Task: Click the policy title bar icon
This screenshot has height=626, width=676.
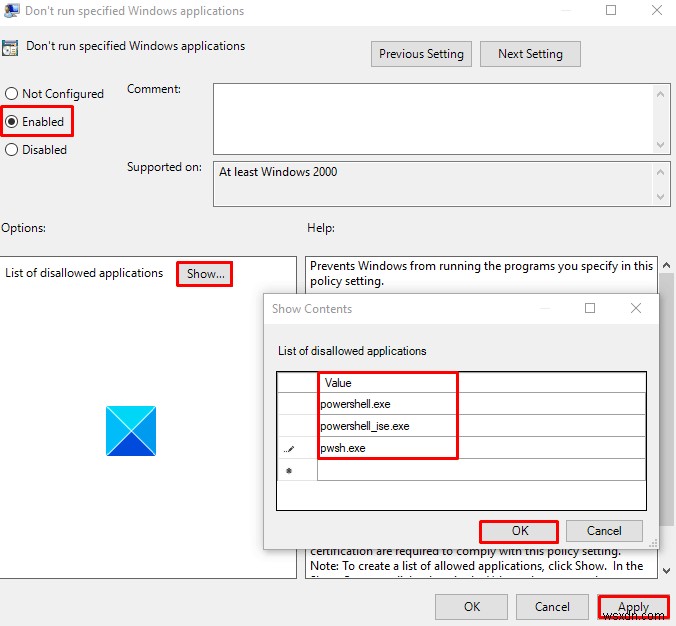Action: pyautogui.click(x=11, y=10)
